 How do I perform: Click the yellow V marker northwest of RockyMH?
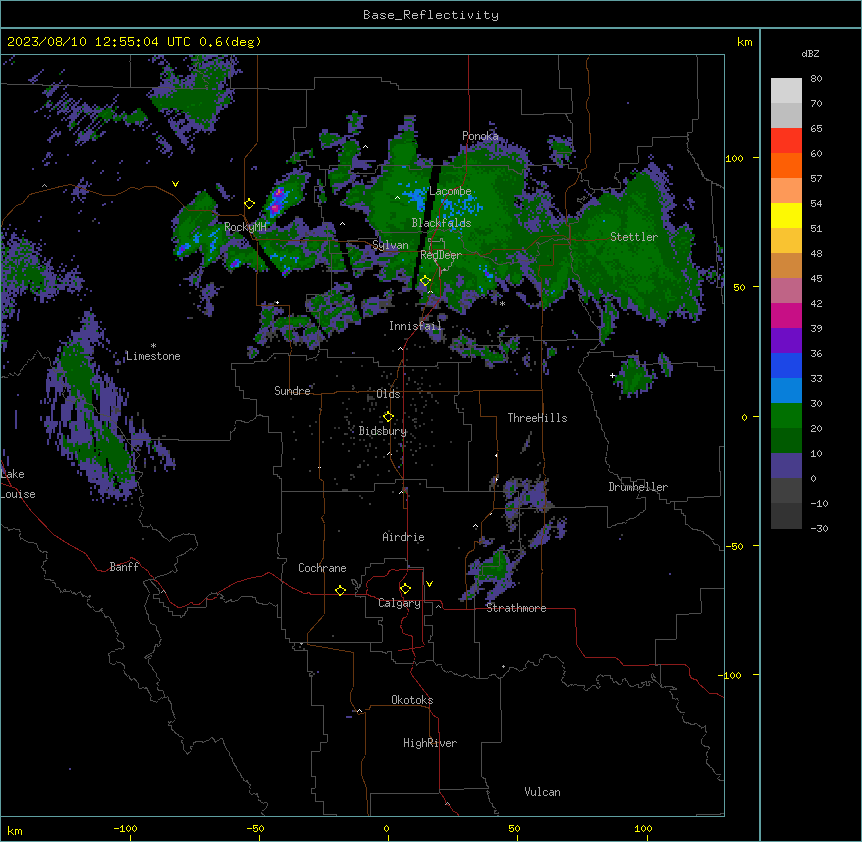click(x=175, y=184)
